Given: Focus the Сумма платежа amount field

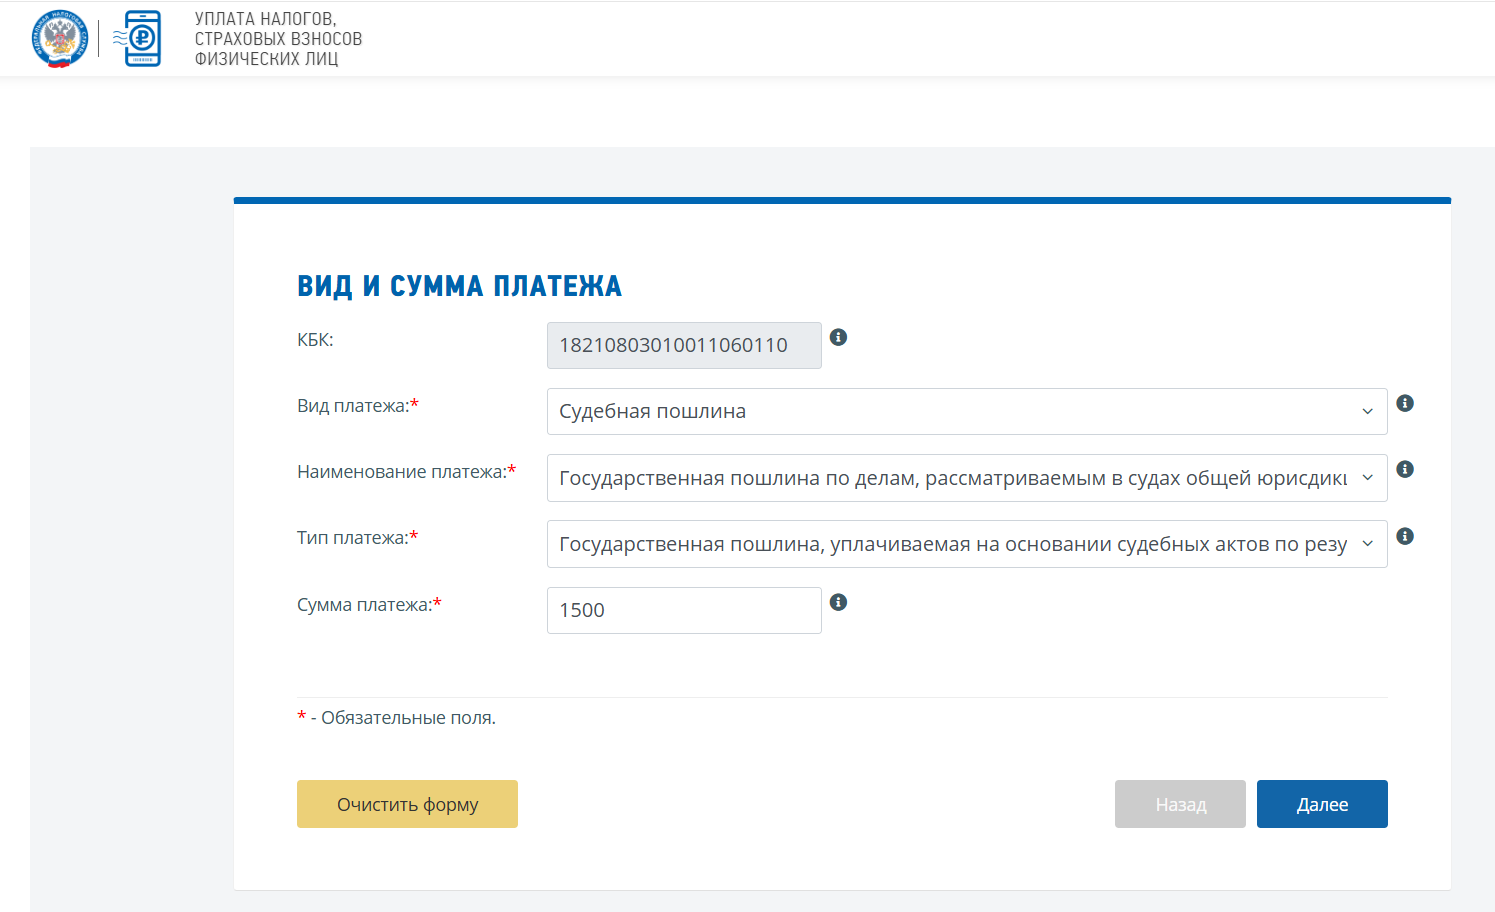Looking at the screenshot, I should (x=683, y=609).
